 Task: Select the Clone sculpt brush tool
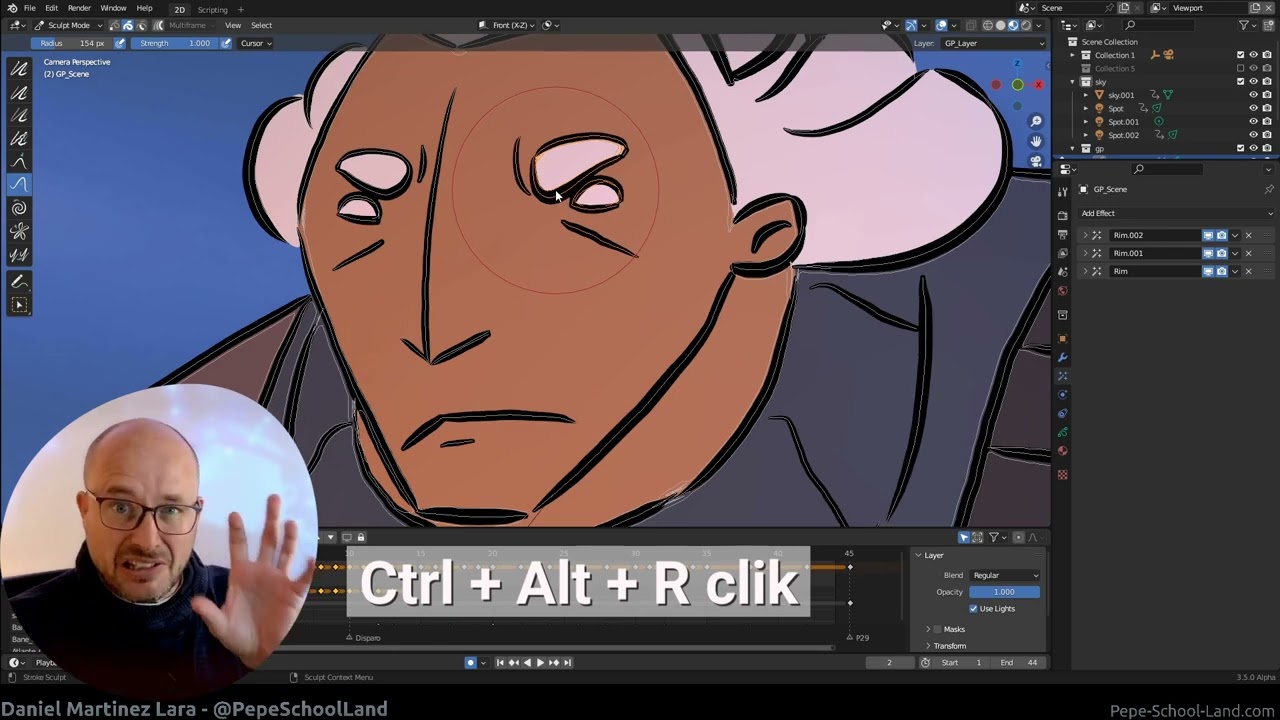19,254
